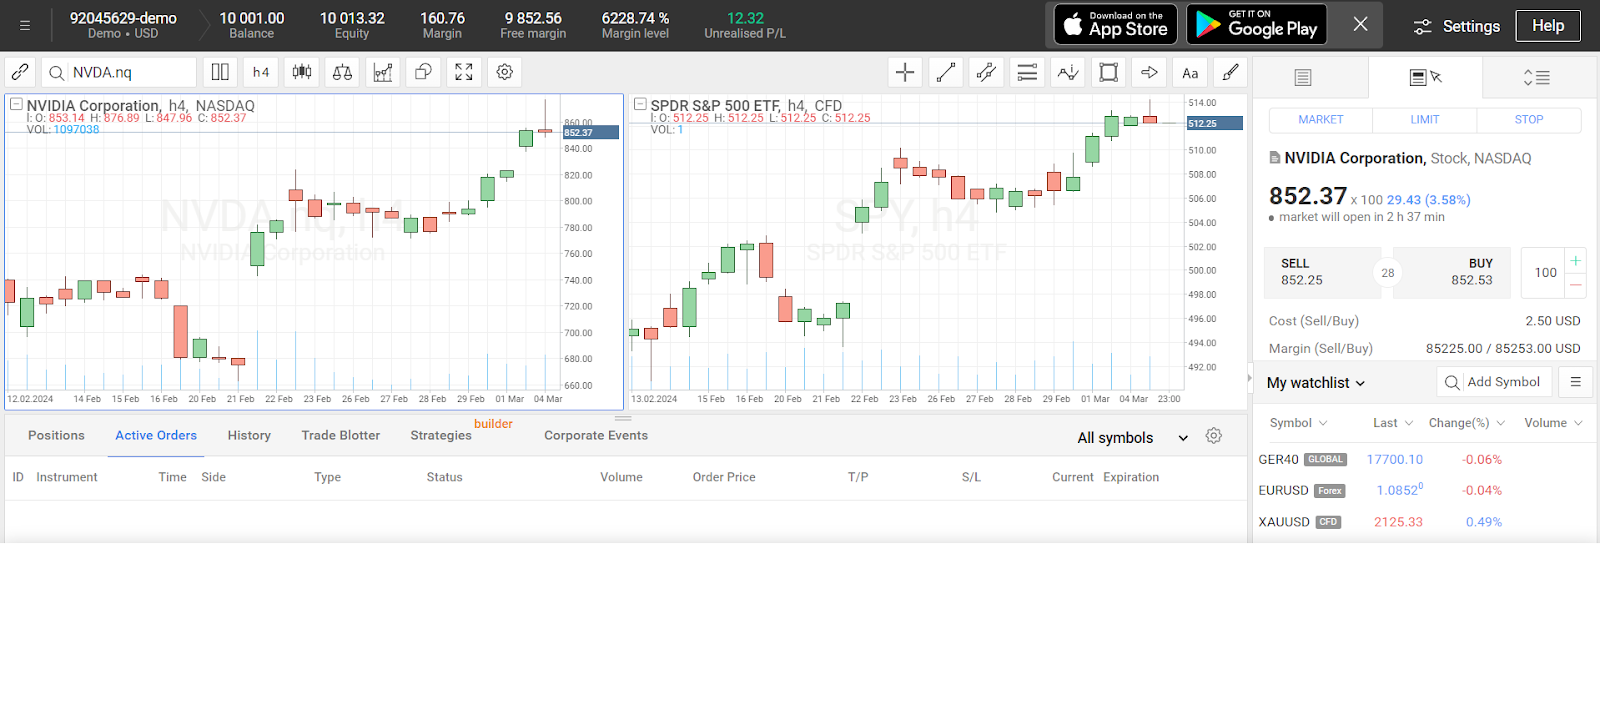Dismiss the app download banner

[x=1361, y=24]
